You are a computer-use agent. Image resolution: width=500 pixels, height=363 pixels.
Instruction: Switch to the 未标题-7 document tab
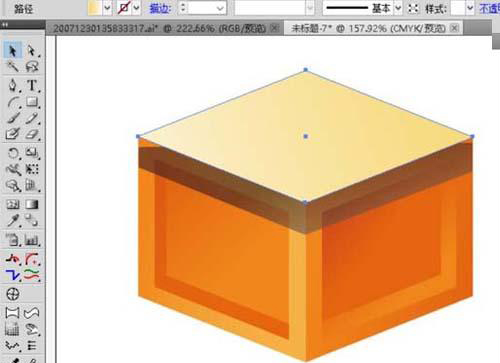pyautogui.click(x=369, y=28)
